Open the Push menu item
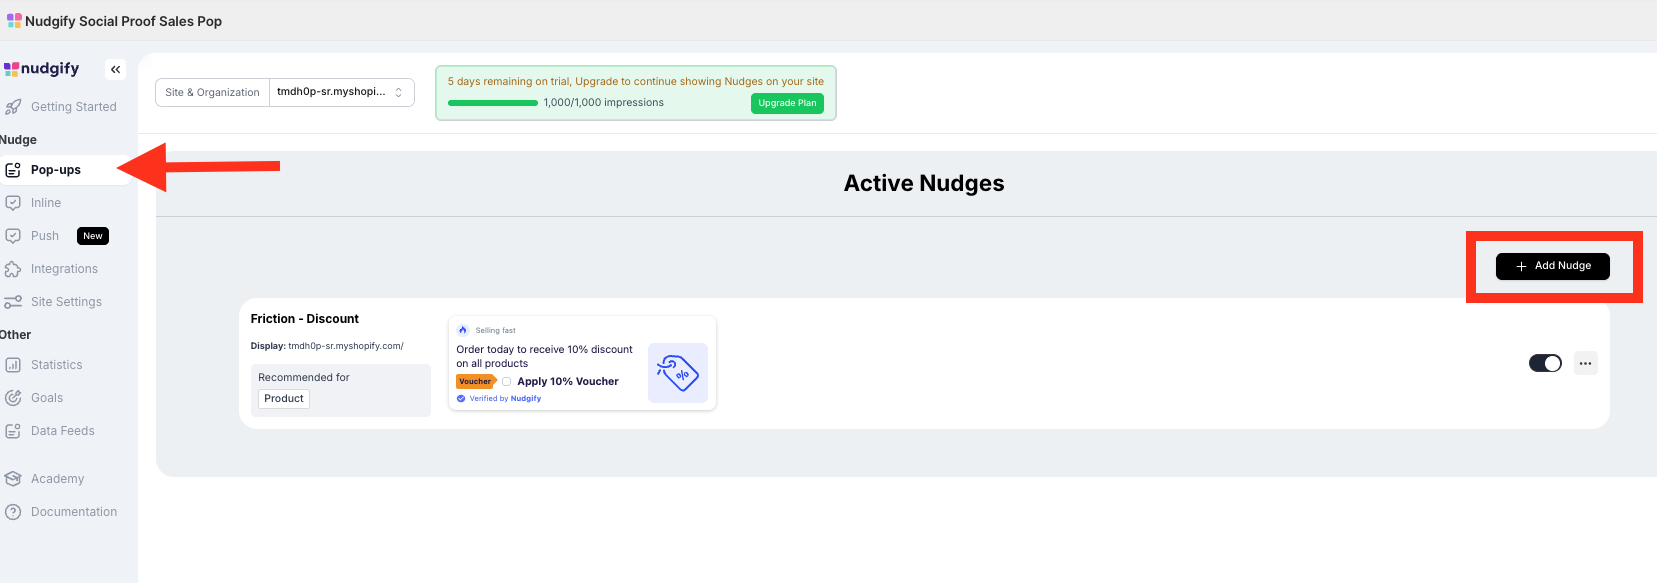 [45, 236]
